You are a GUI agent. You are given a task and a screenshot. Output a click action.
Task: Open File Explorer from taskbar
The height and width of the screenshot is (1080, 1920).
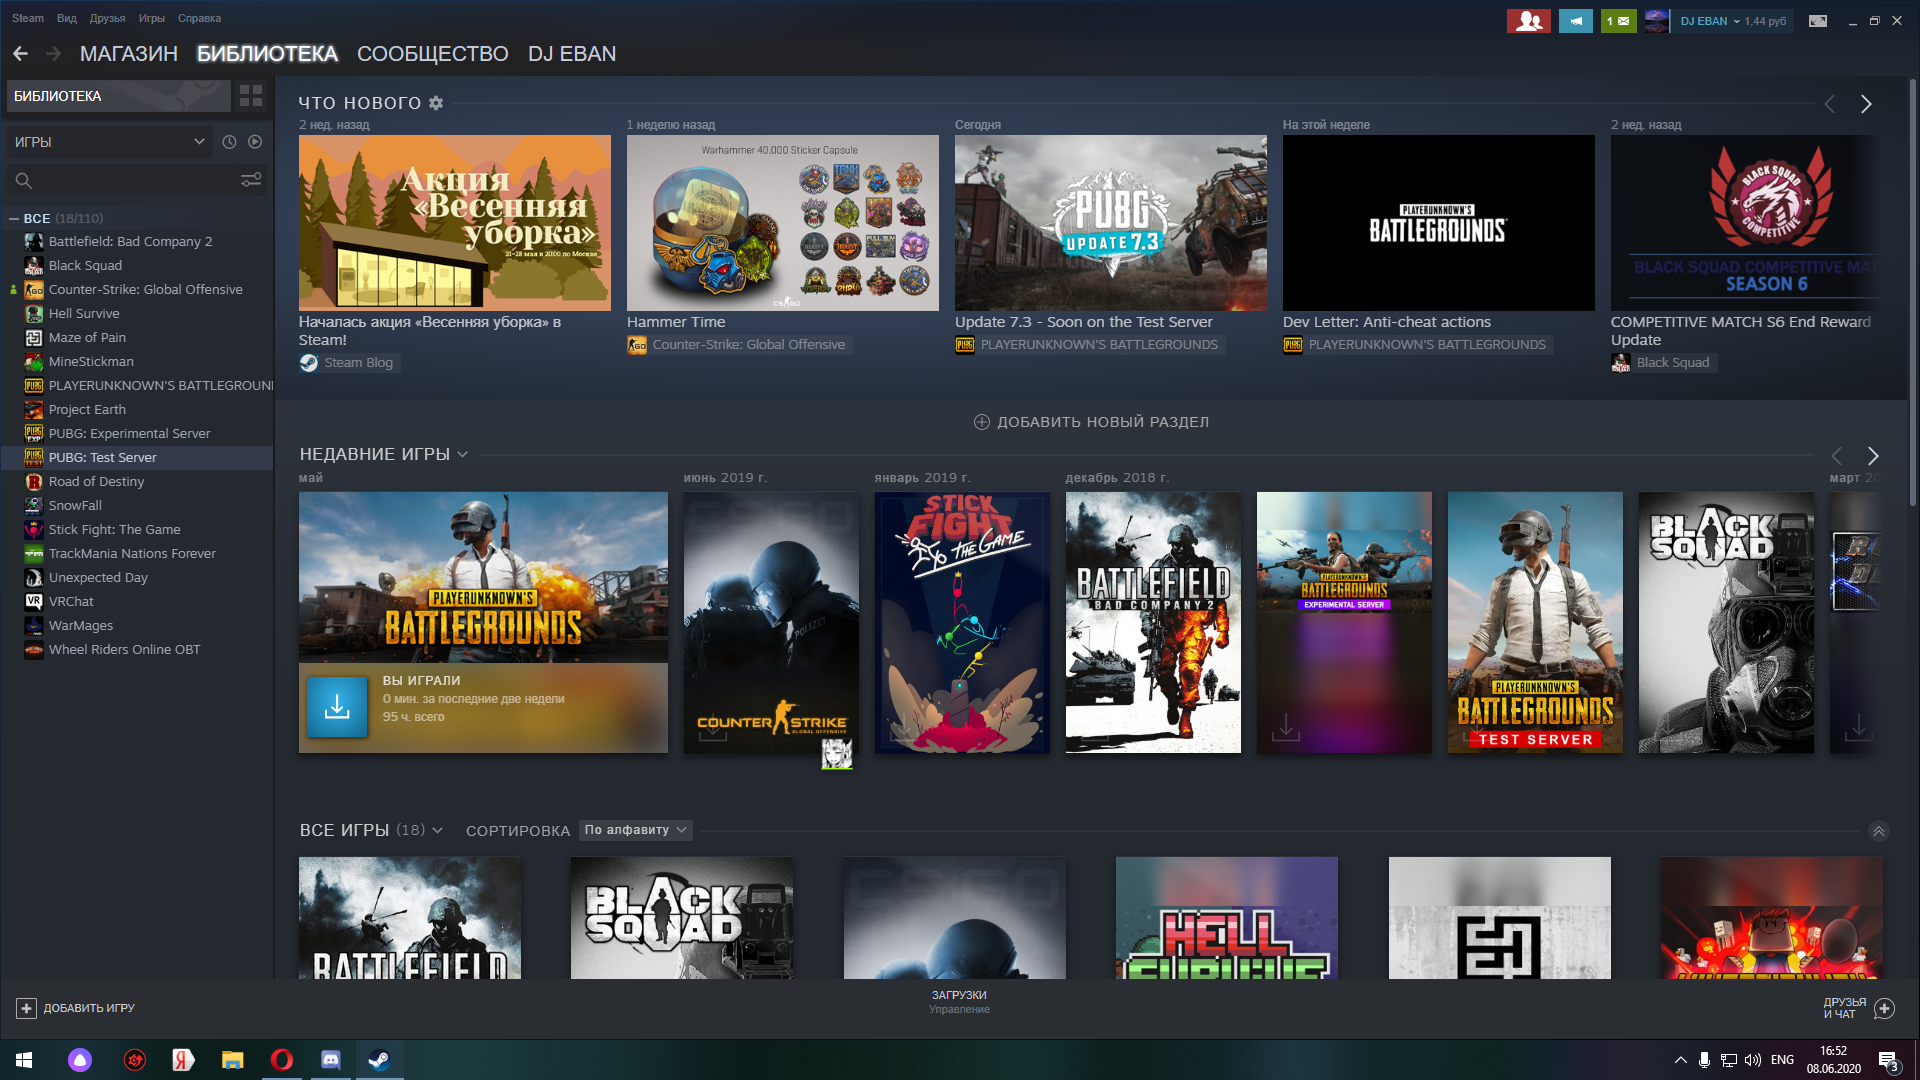click(232, 1060)
